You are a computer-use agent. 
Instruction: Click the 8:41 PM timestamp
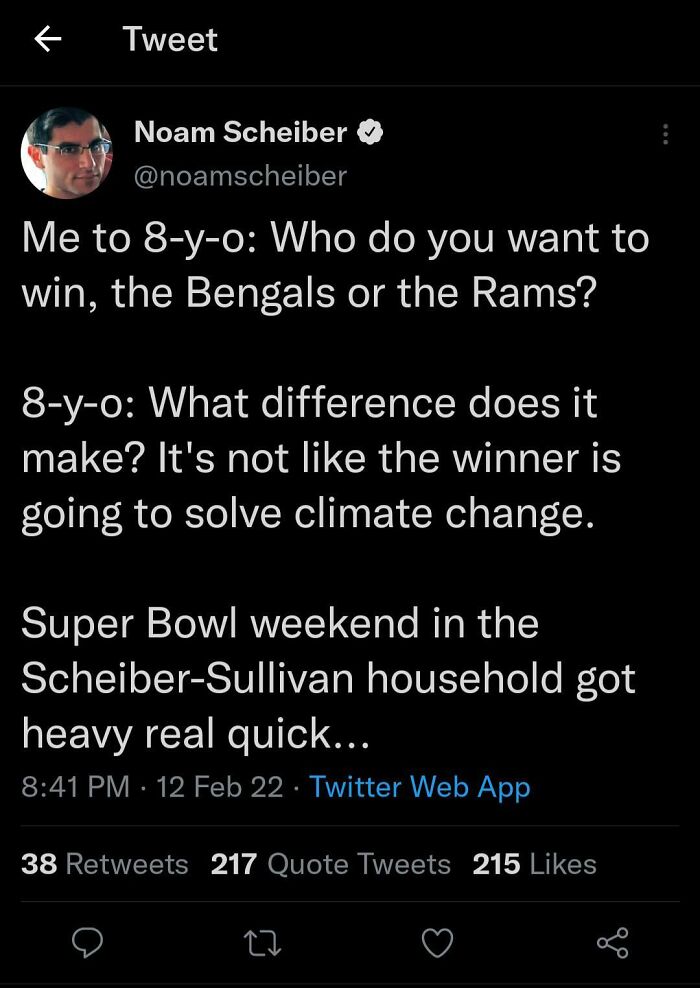[x=76, y=786]
